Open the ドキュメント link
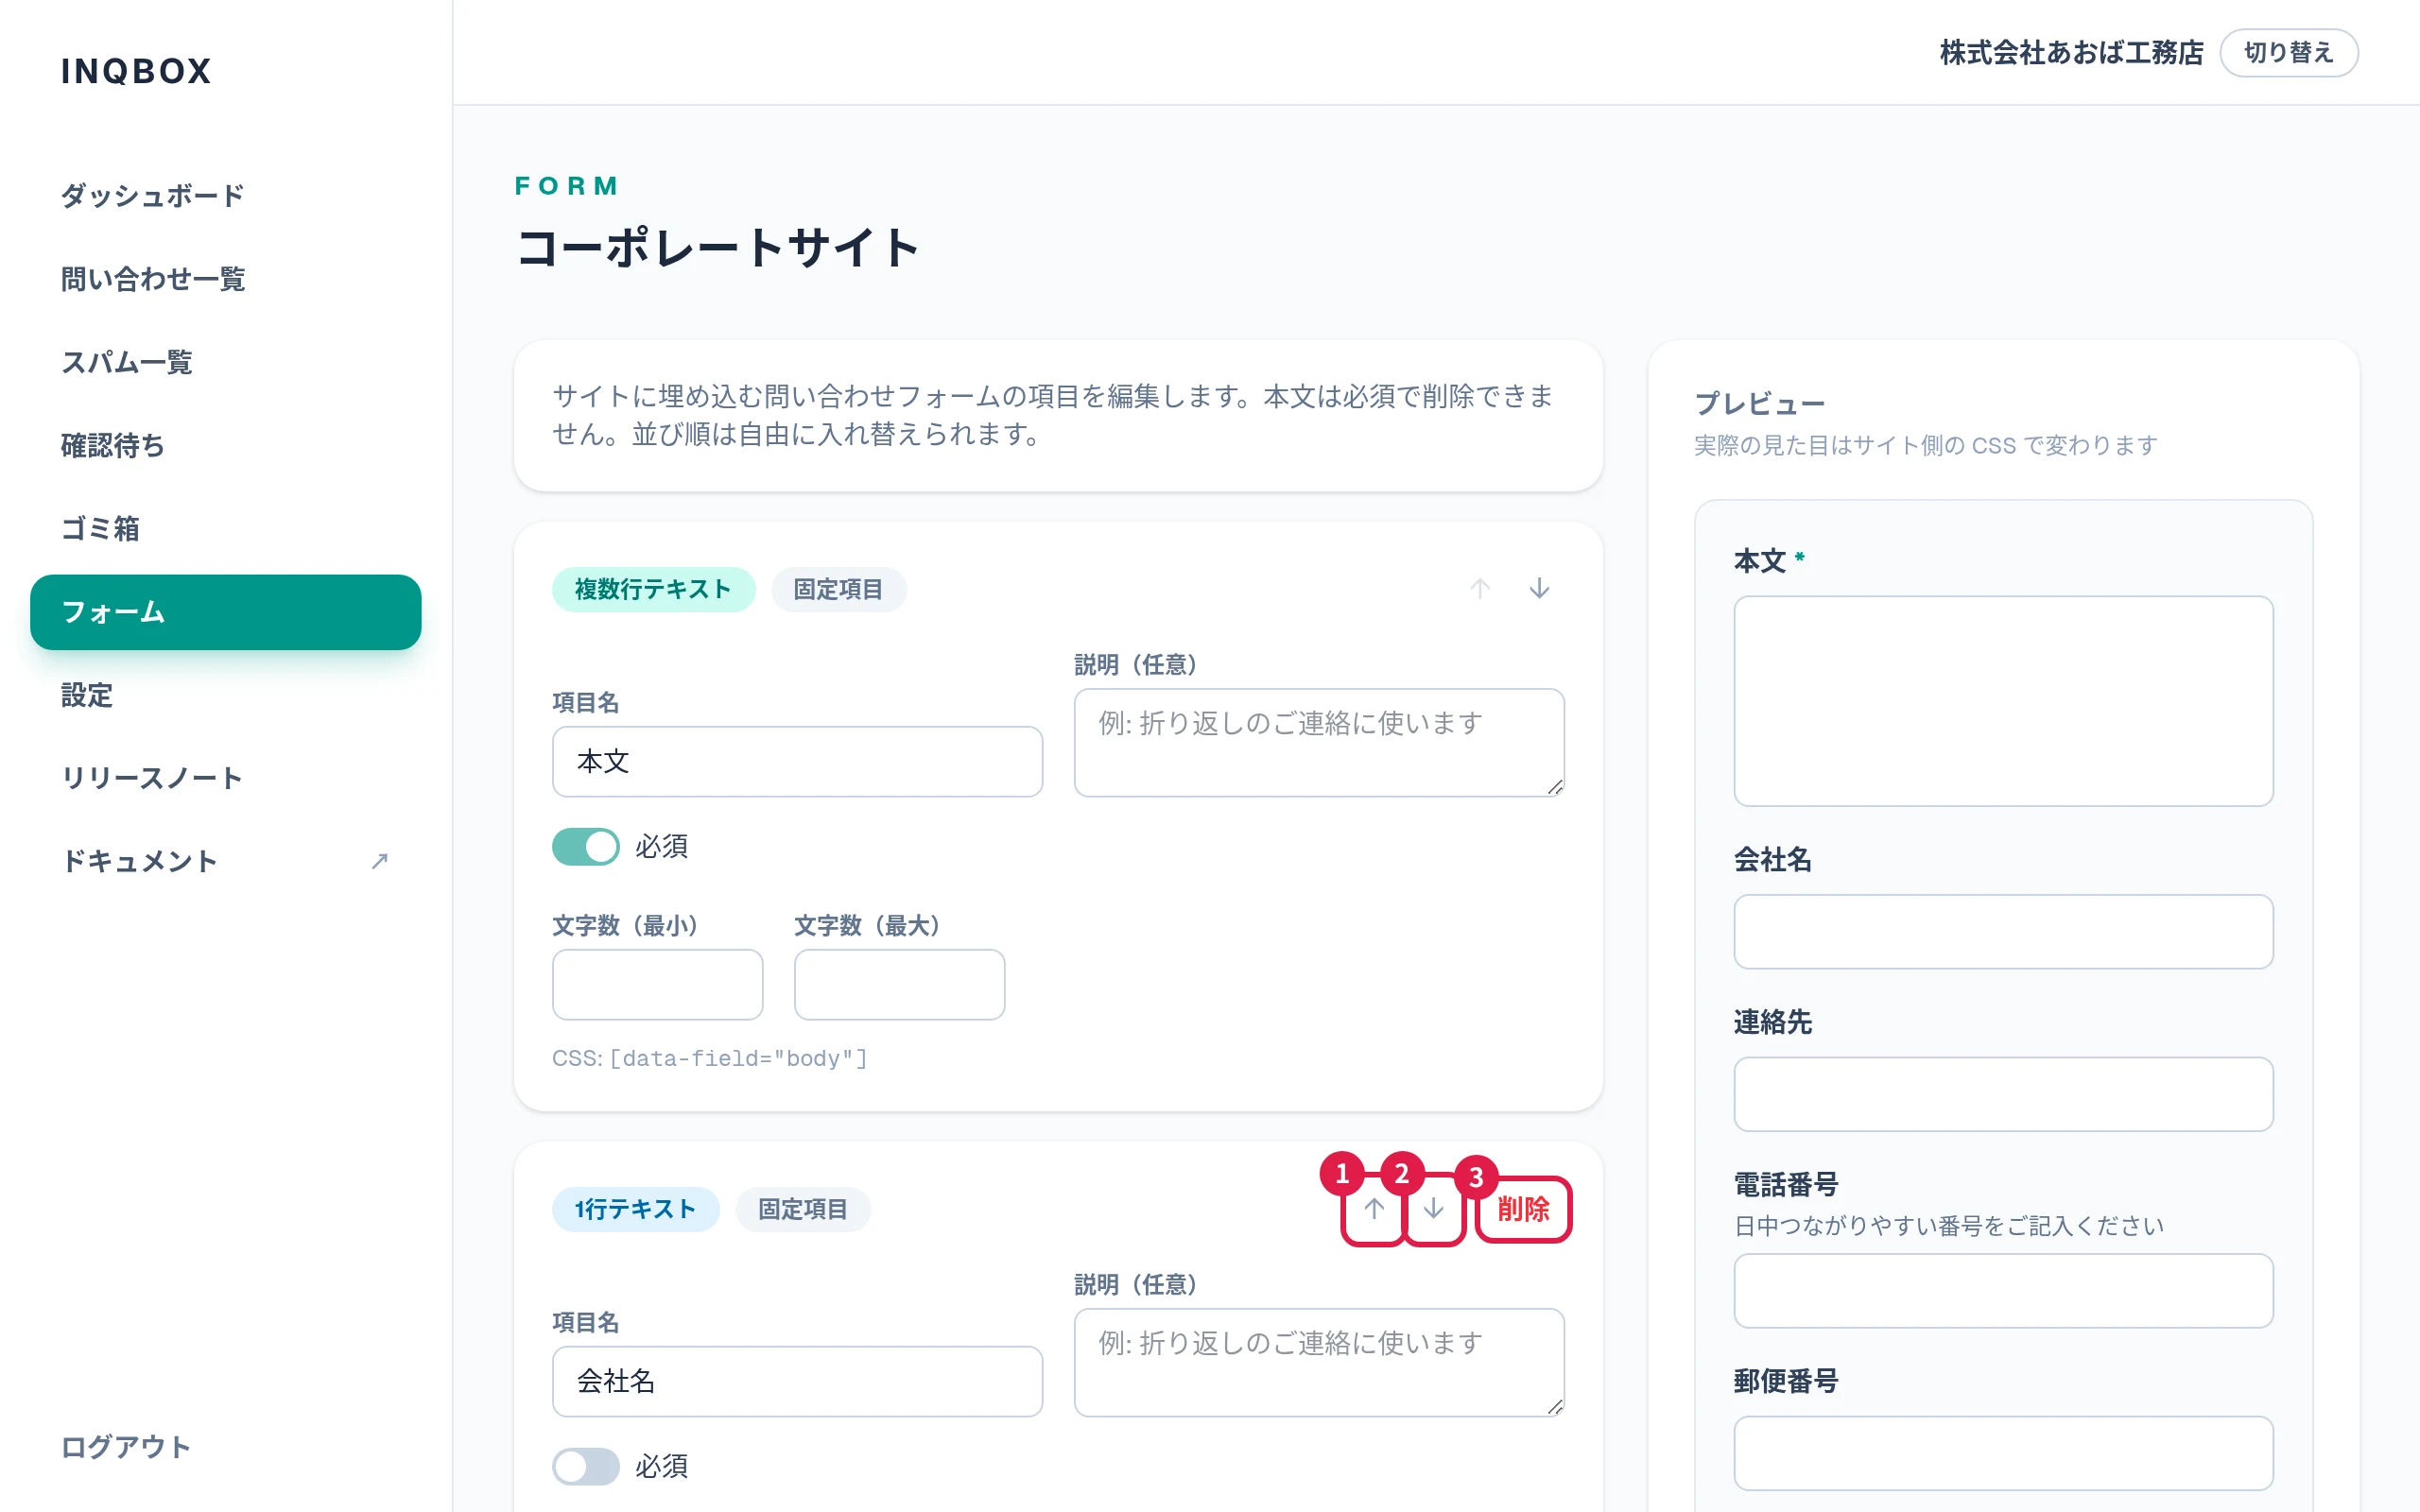Screen dimensions: 2420x1512 coord(225,861)
